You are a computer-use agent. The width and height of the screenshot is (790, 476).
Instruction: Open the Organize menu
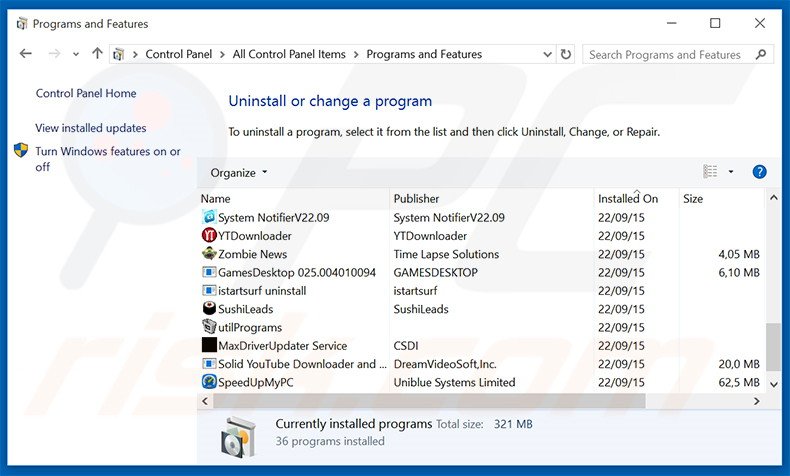(x=238, y=173)
